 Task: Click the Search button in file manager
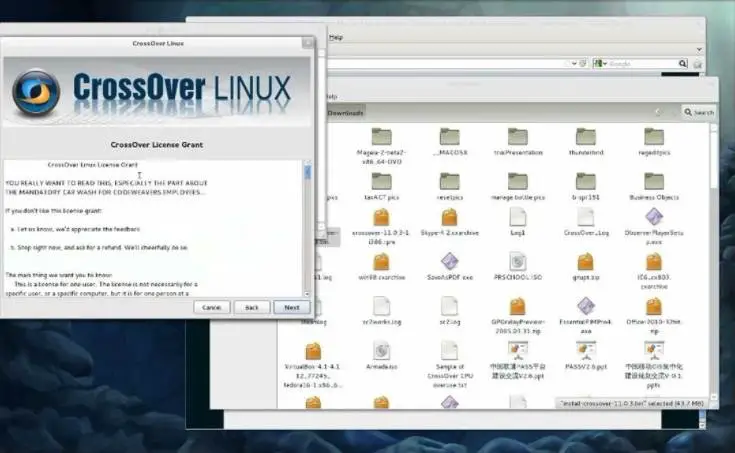699,113
